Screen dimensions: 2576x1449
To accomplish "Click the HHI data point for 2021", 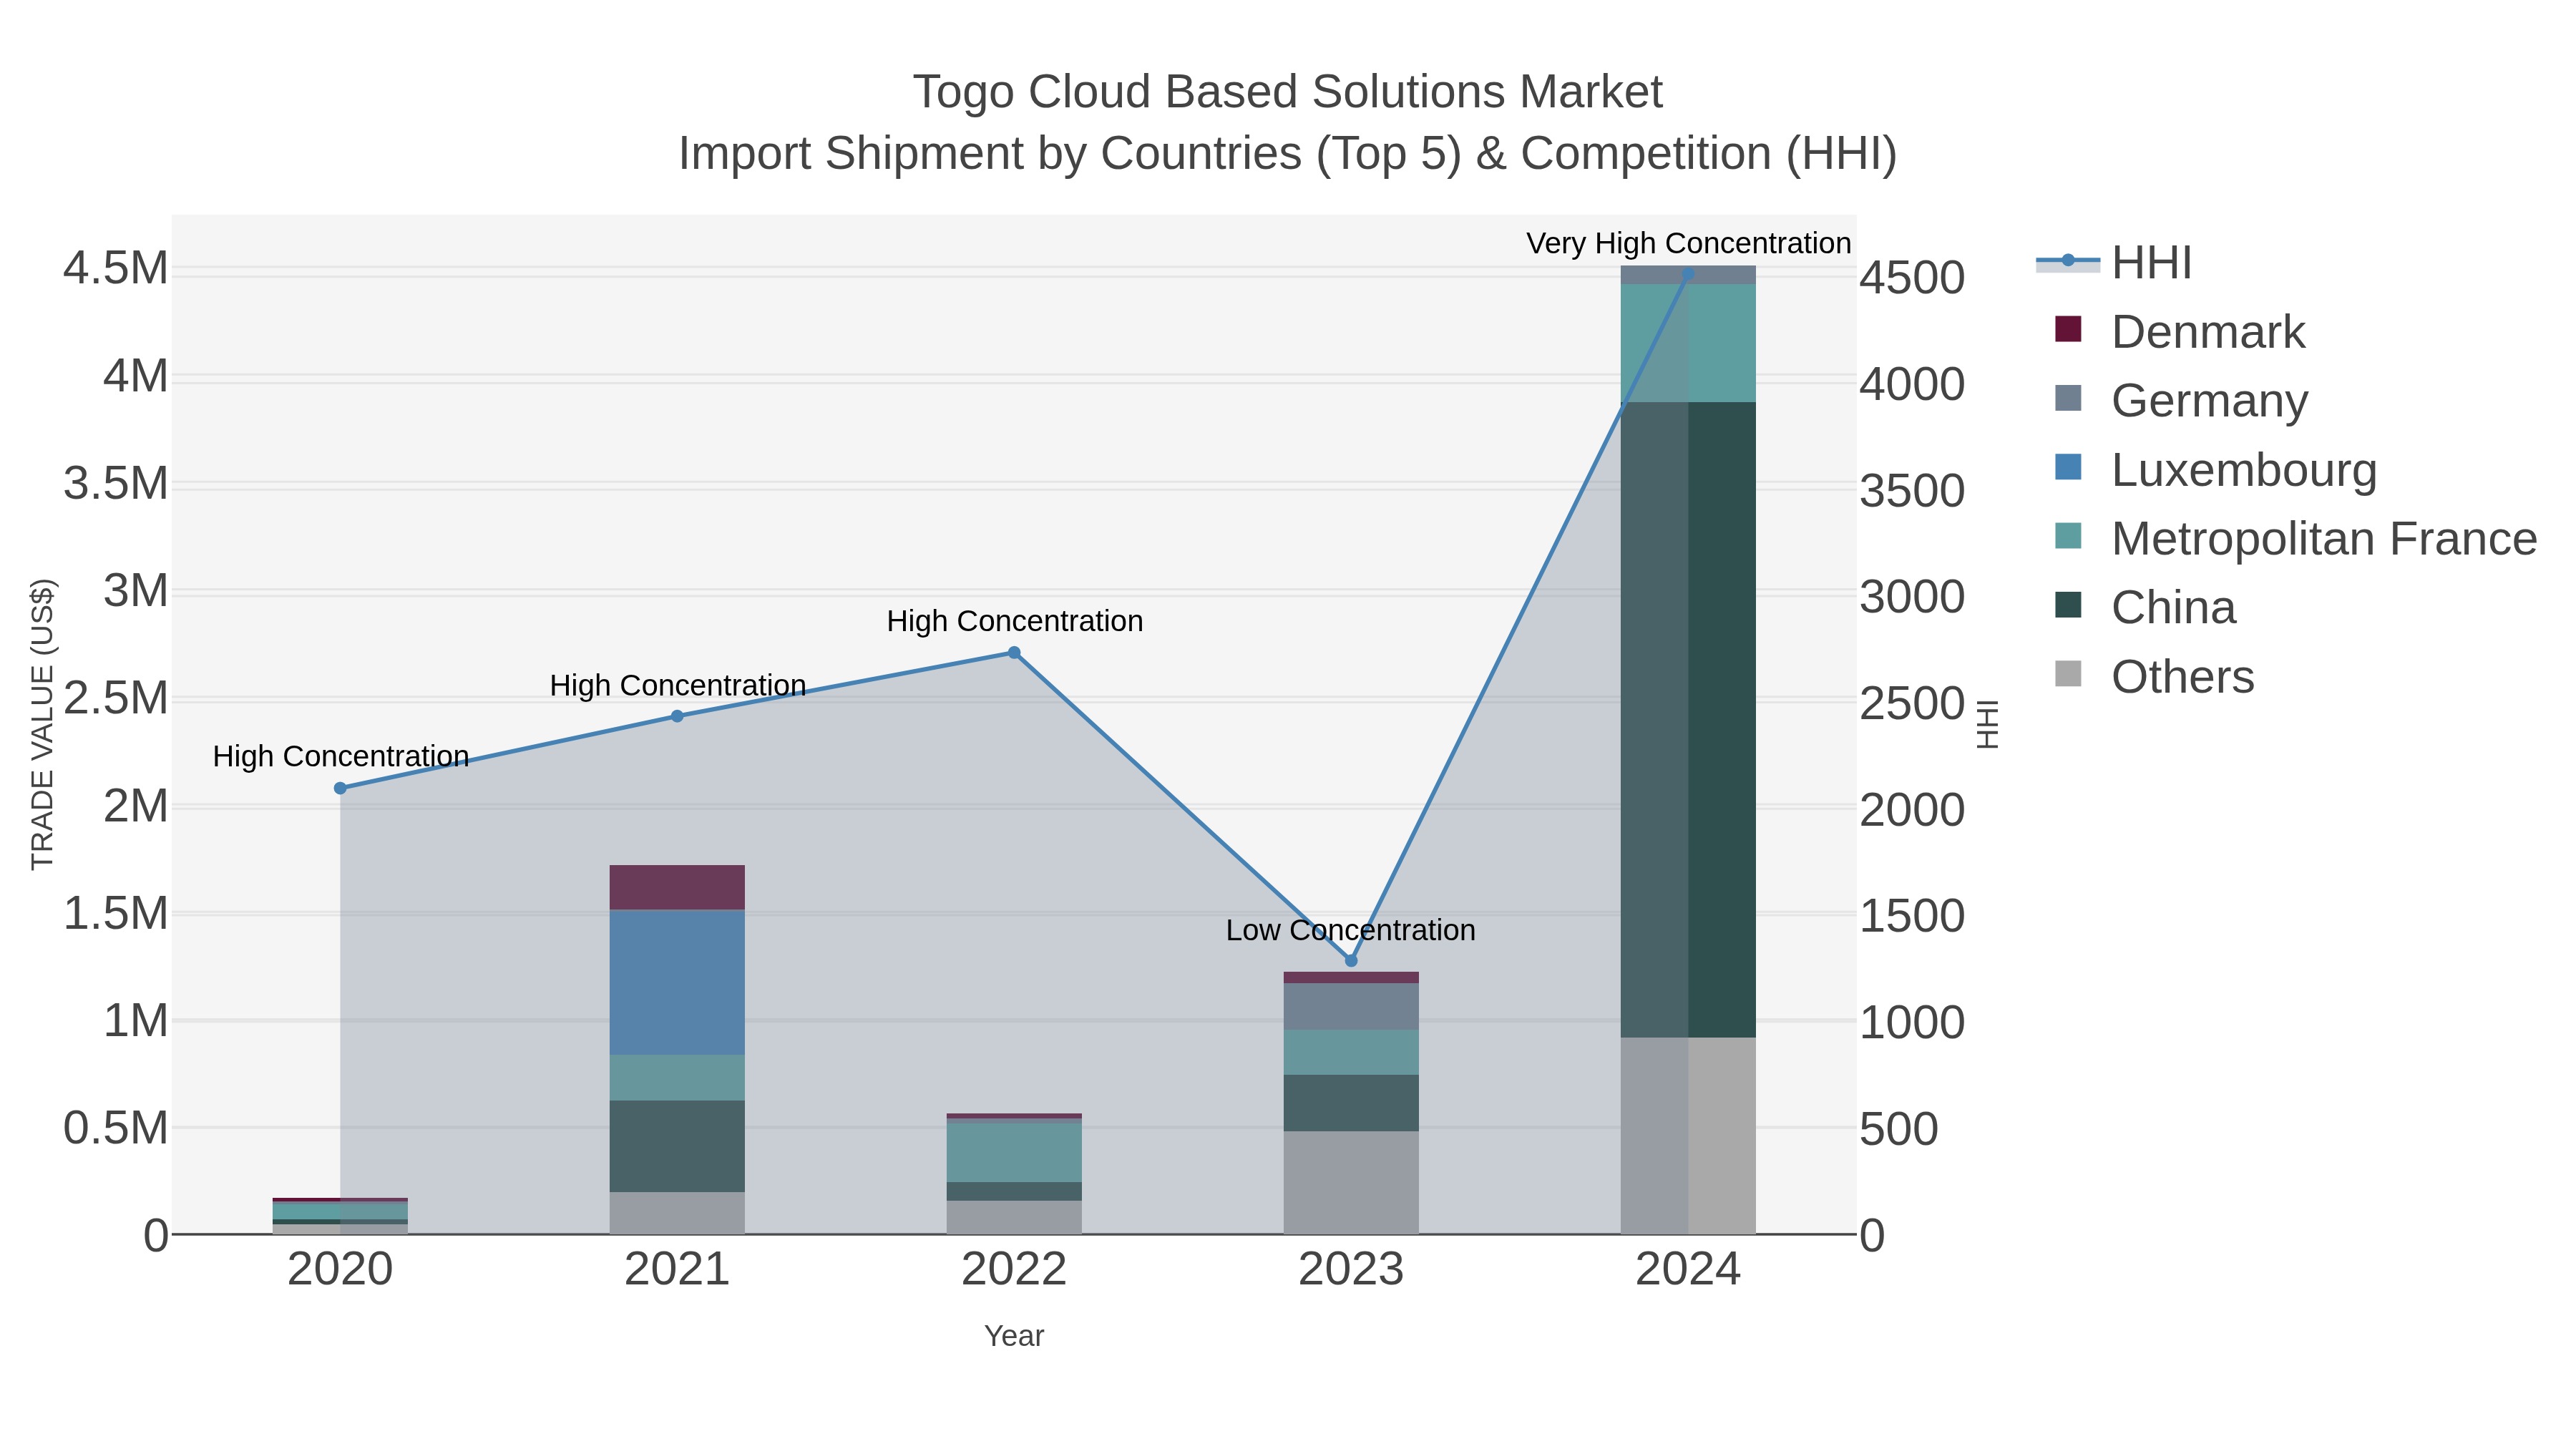I will 677,716.
